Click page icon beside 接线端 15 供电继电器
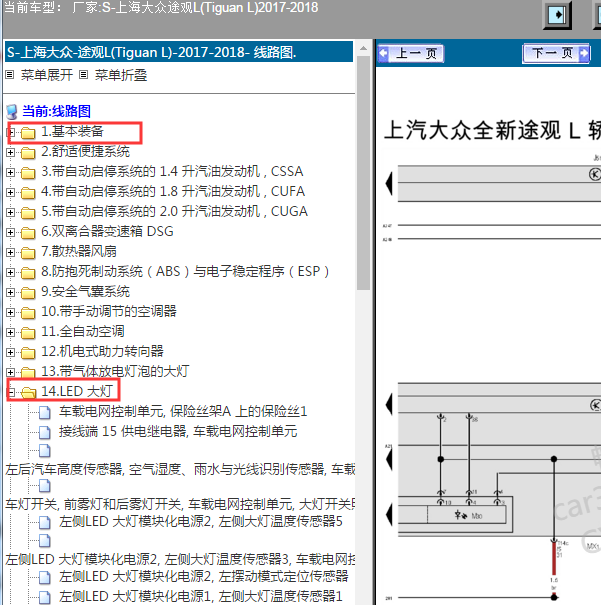601x605 pixels. tap(45, 433)
